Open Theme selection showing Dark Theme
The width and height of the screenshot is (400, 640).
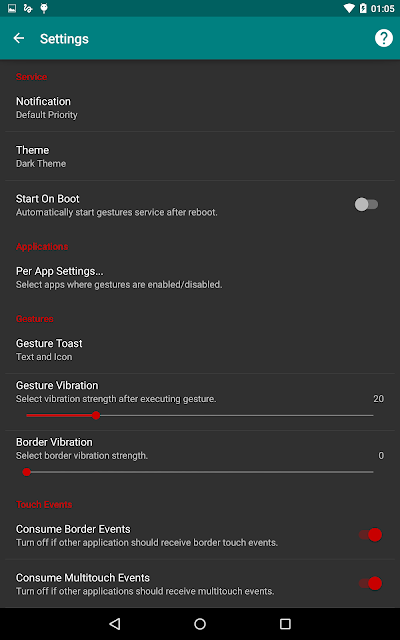pyautogui.click(x=200, y=156)
